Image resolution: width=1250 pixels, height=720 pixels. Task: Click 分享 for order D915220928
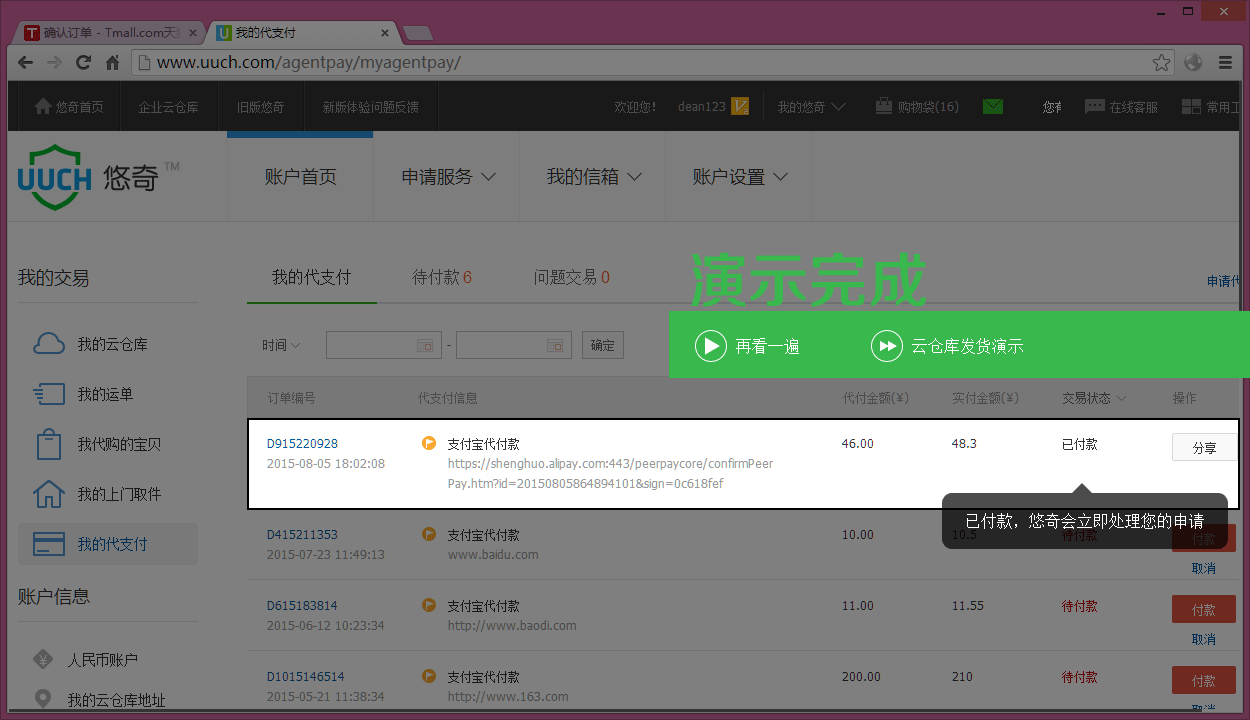coord(1204,448)
